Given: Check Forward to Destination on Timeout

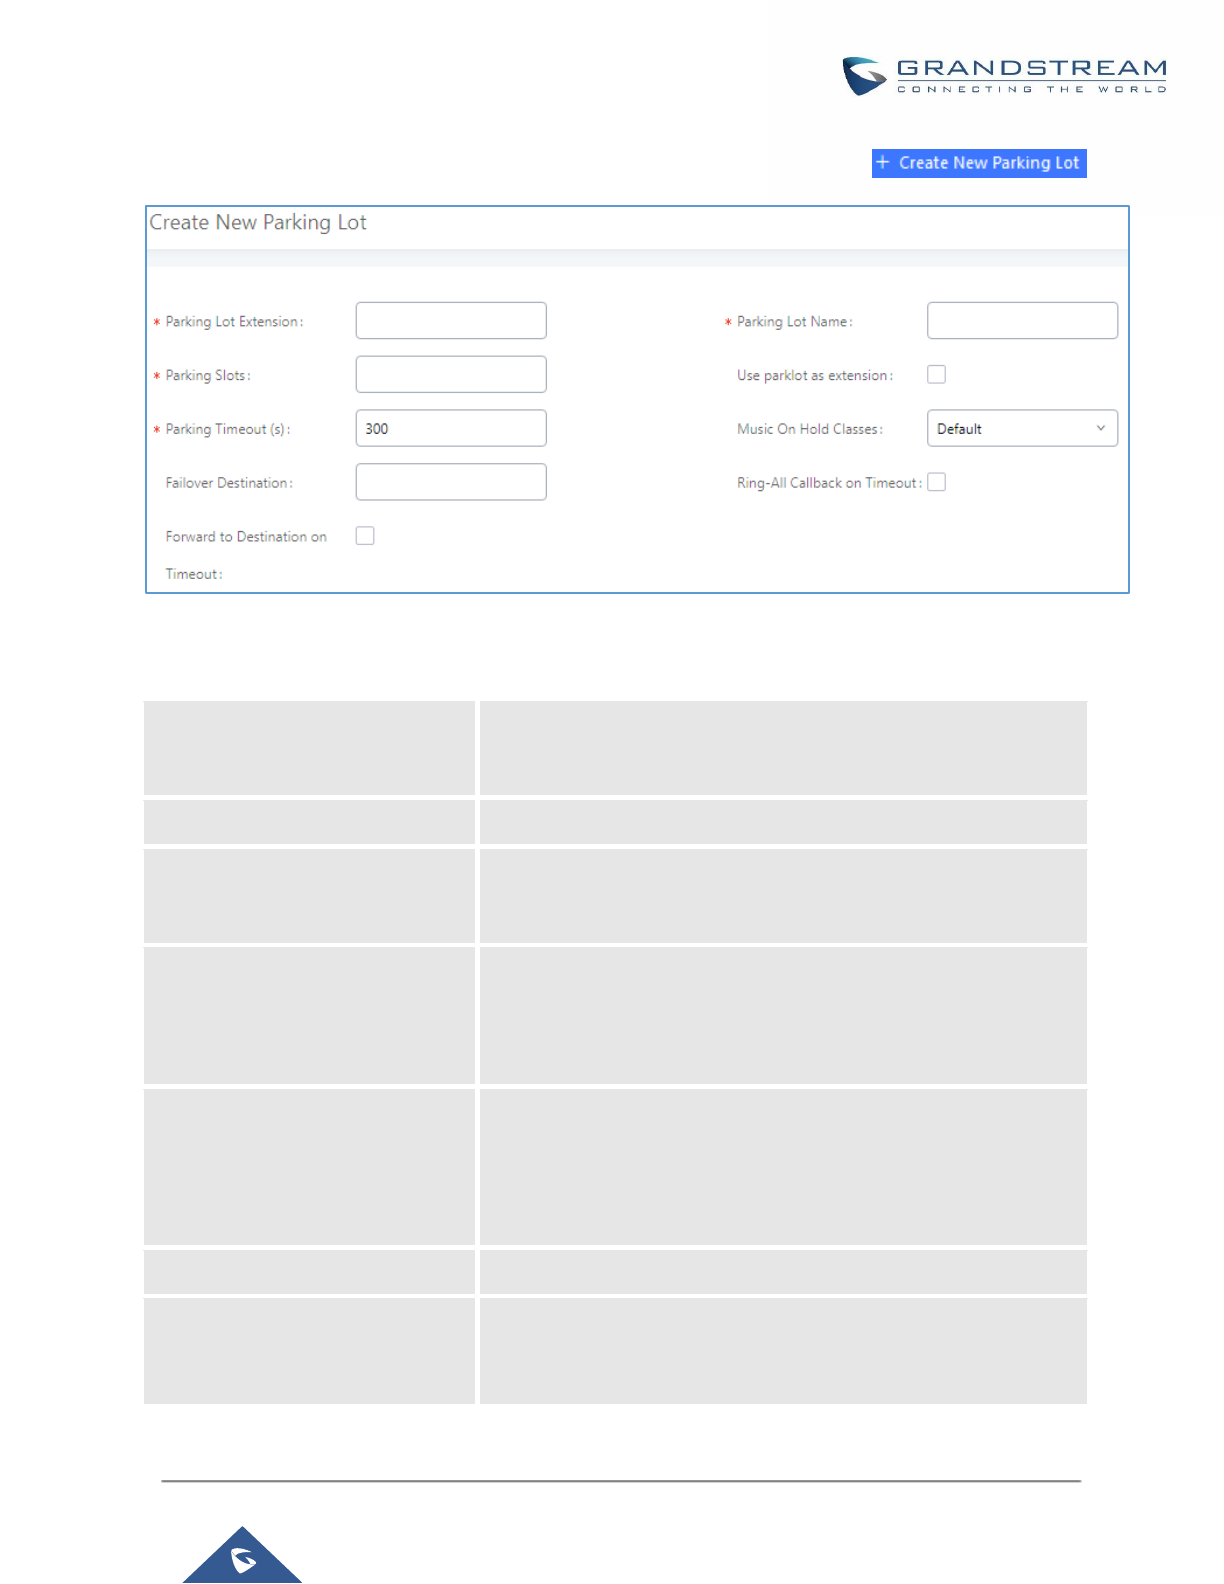Looking at the screenshot, I should click(365, 536).
